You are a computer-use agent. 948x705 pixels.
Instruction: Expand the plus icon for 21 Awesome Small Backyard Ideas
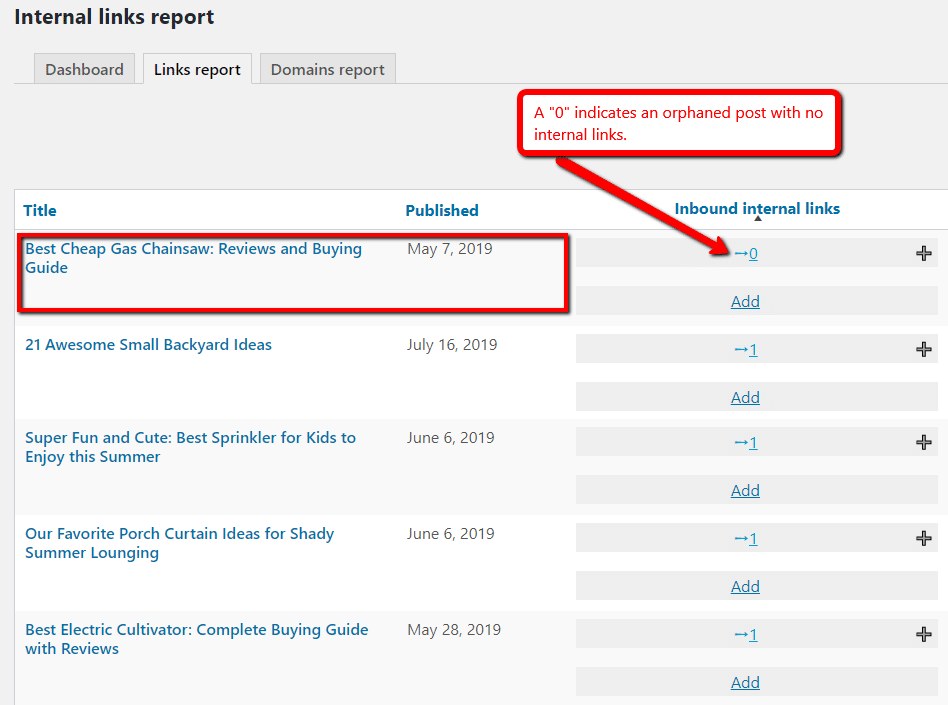point(923,349)
